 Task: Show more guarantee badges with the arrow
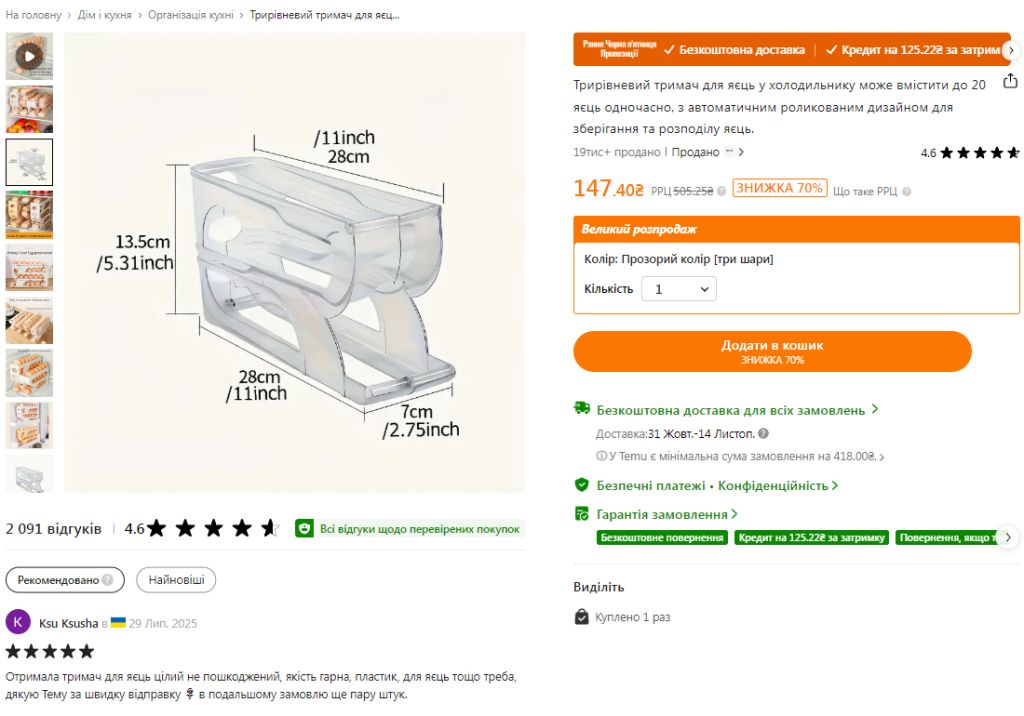tap(1008, 537)
